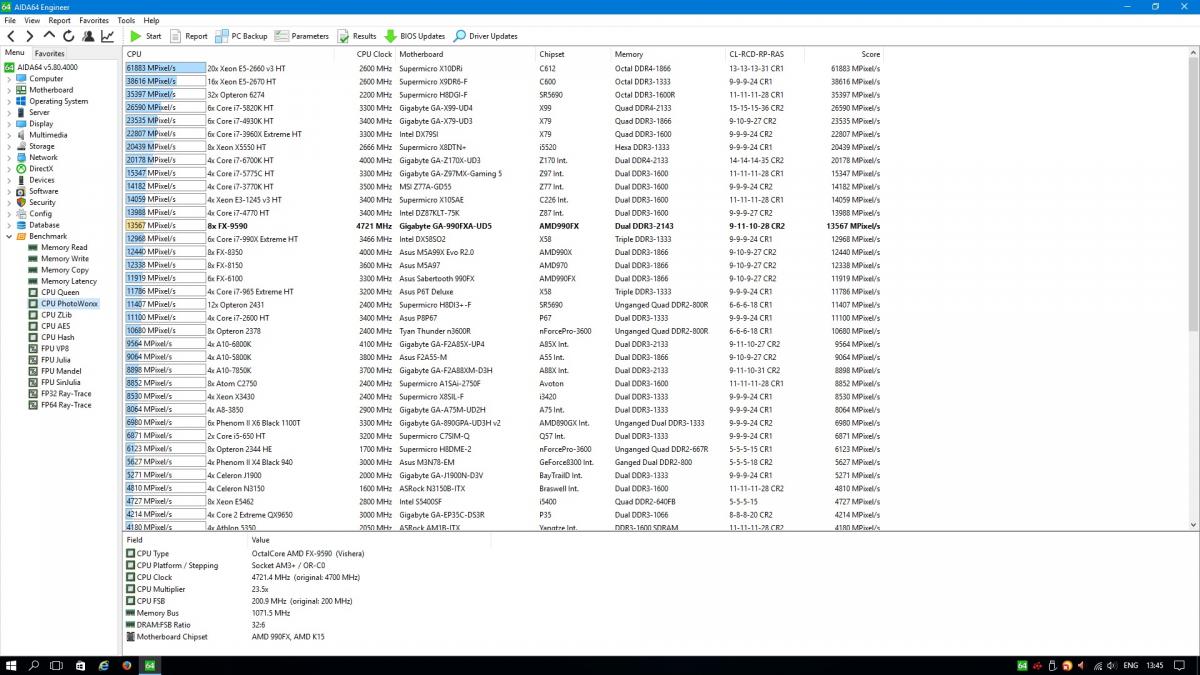
Task: Open Windows Start menu
Action: tap(12, 665)
